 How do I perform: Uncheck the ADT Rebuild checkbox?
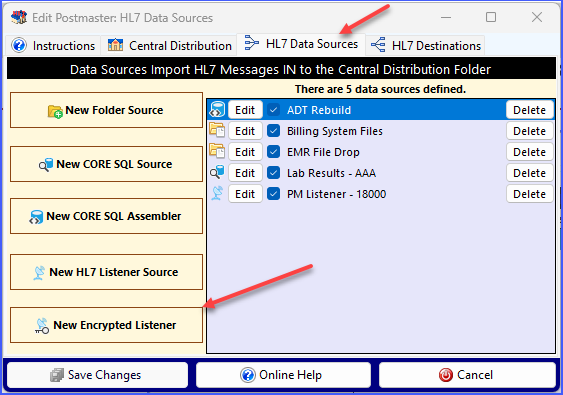click(274, 110)
